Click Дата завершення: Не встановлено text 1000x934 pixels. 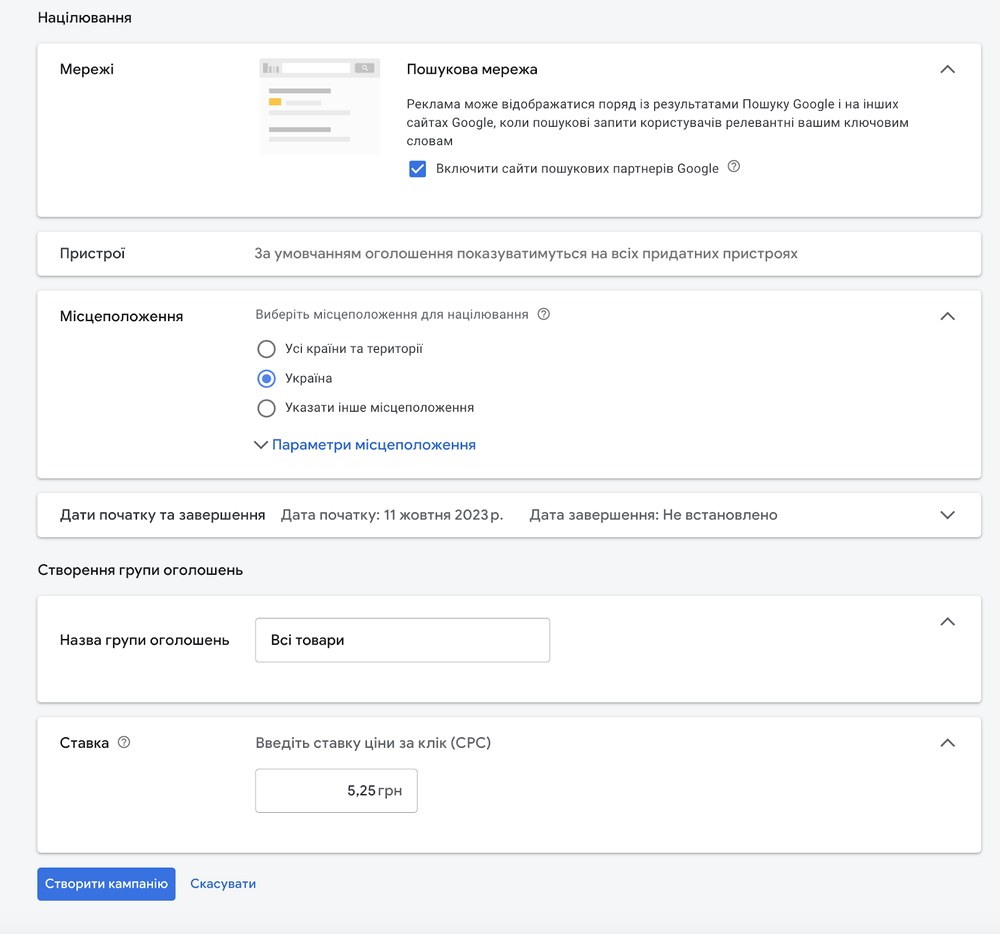coord(654,515)
